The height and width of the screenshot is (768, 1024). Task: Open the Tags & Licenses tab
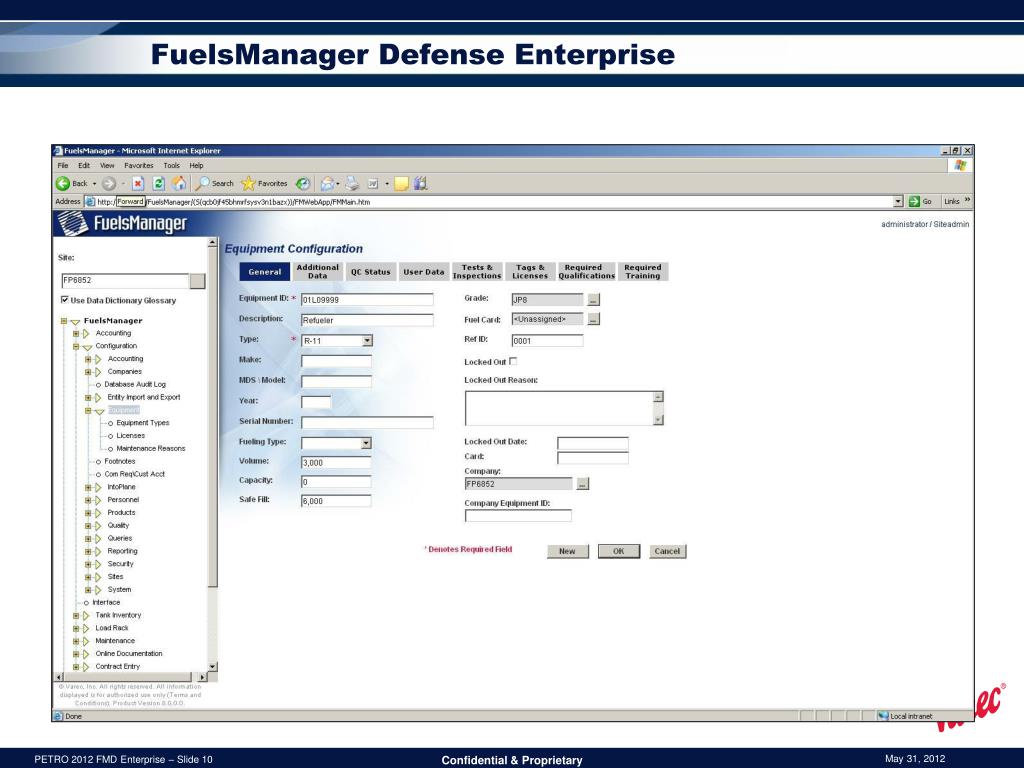tap(530, 272)
